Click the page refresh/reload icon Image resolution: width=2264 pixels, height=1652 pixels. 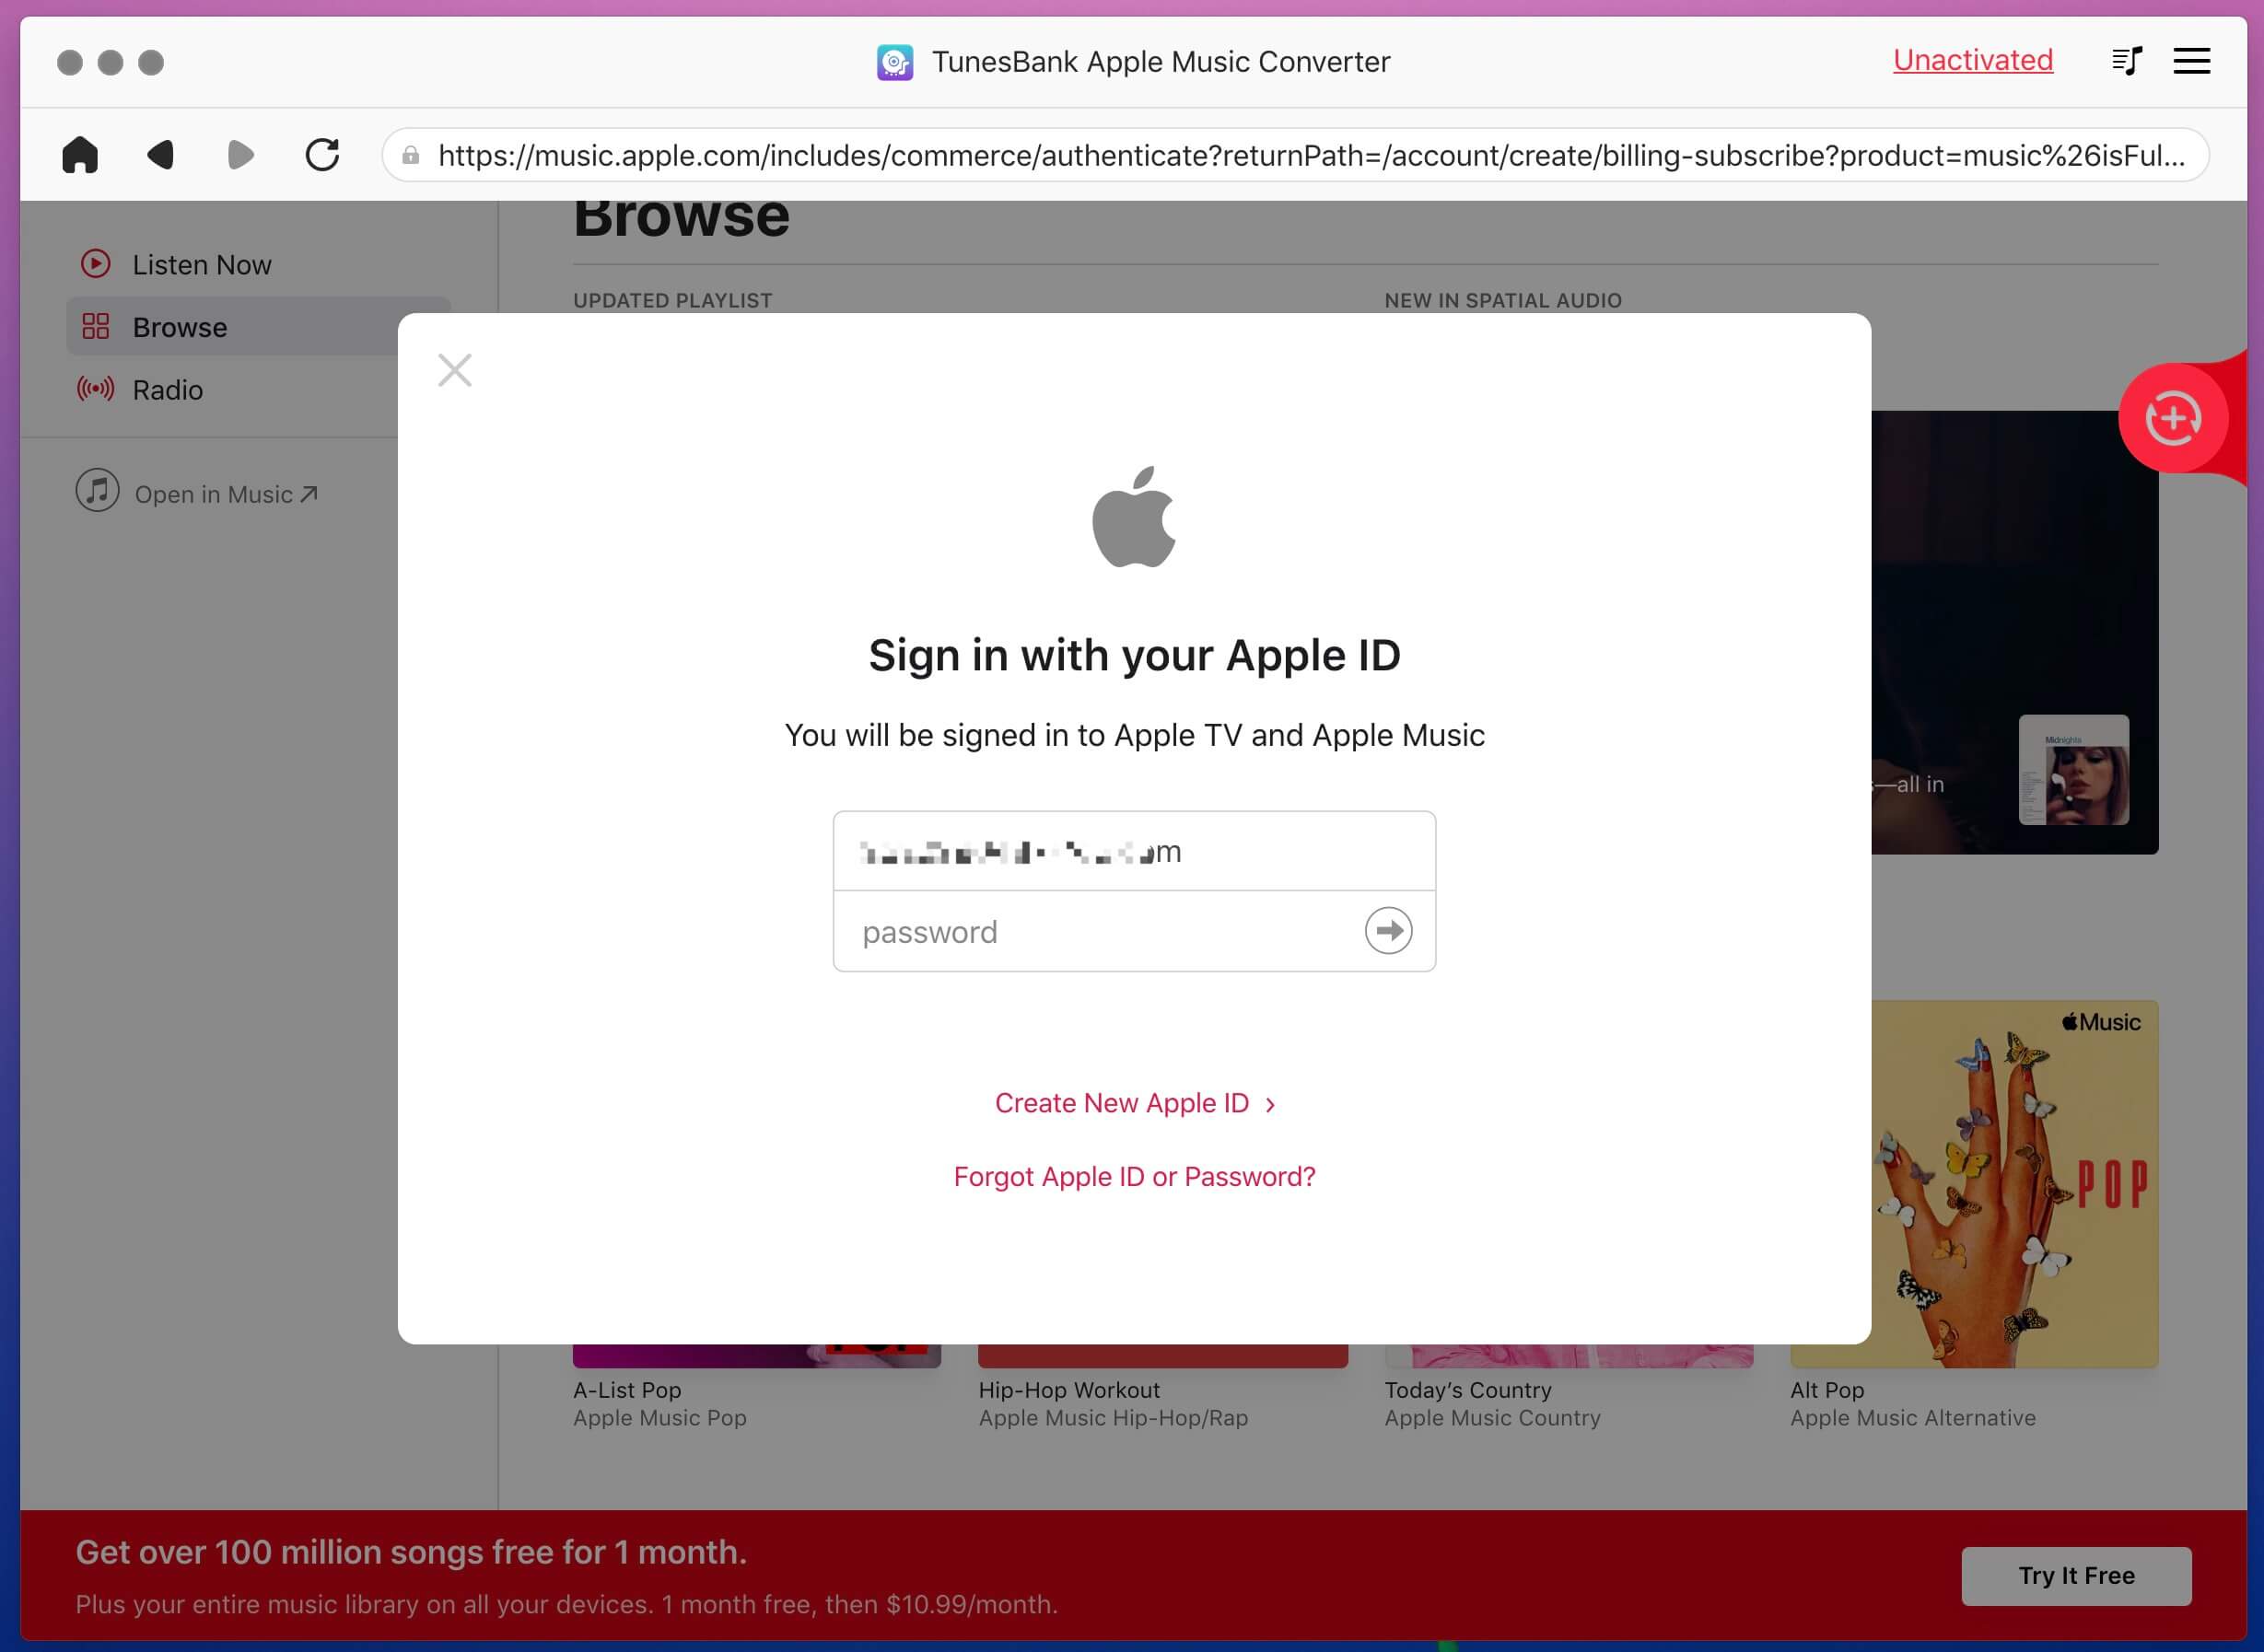coord(323,155)
